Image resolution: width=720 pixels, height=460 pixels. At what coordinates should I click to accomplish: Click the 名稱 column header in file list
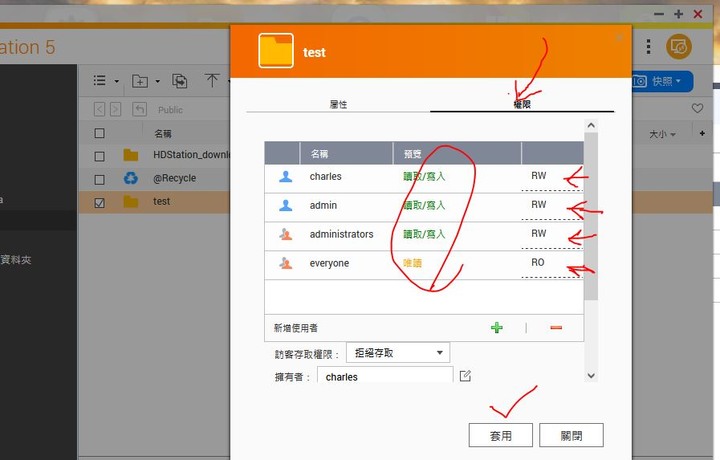point(163,134)
